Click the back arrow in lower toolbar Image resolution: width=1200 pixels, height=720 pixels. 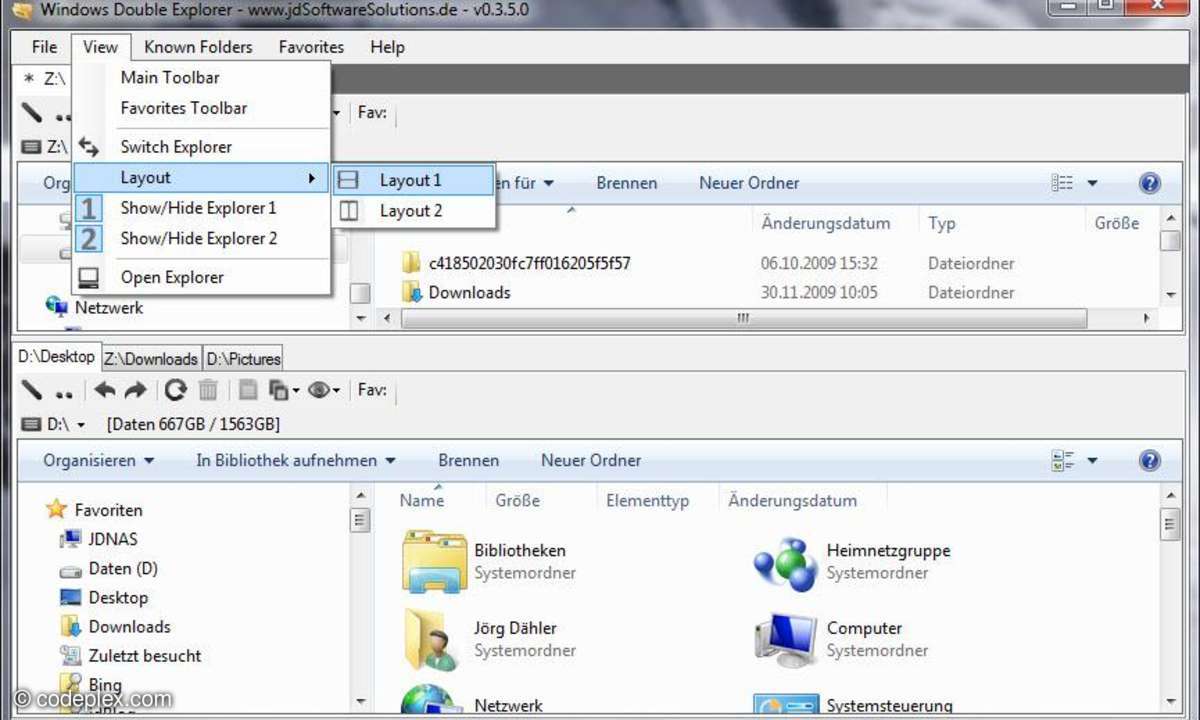point(105,390)
